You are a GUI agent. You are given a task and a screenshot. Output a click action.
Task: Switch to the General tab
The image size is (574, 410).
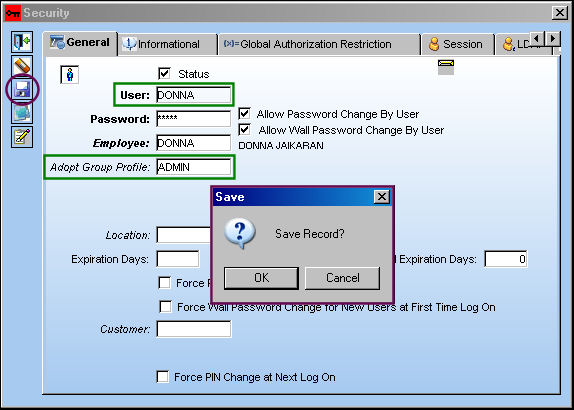coord(80,43)
